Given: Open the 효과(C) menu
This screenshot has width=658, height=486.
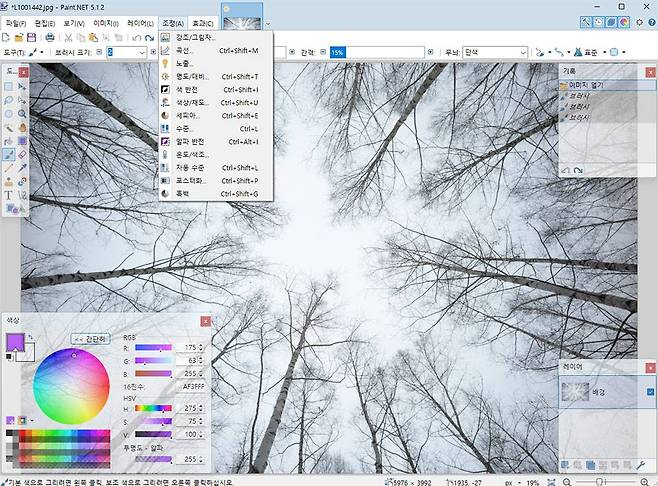Looking at the screenshot, I should coord(203,24).
